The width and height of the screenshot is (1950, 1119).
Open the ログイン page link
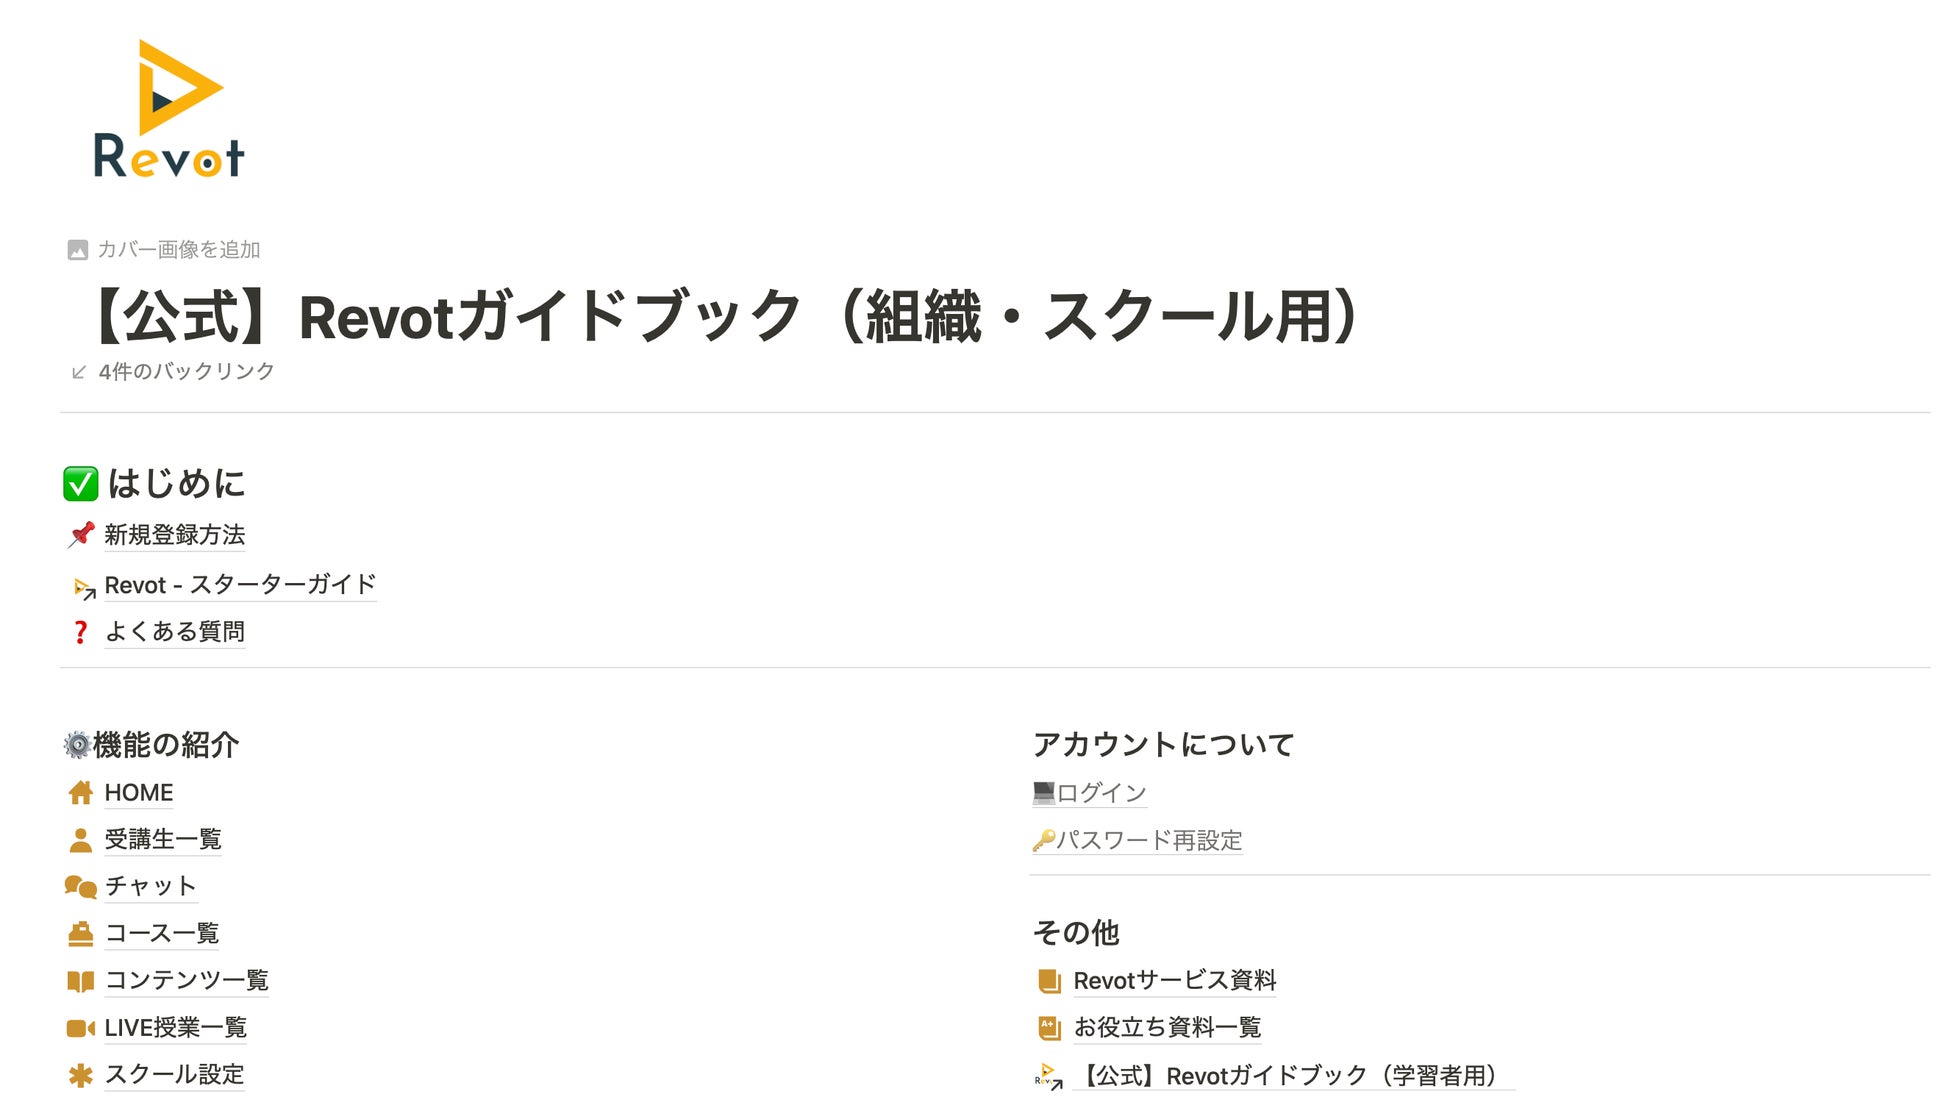(1101, 793)
